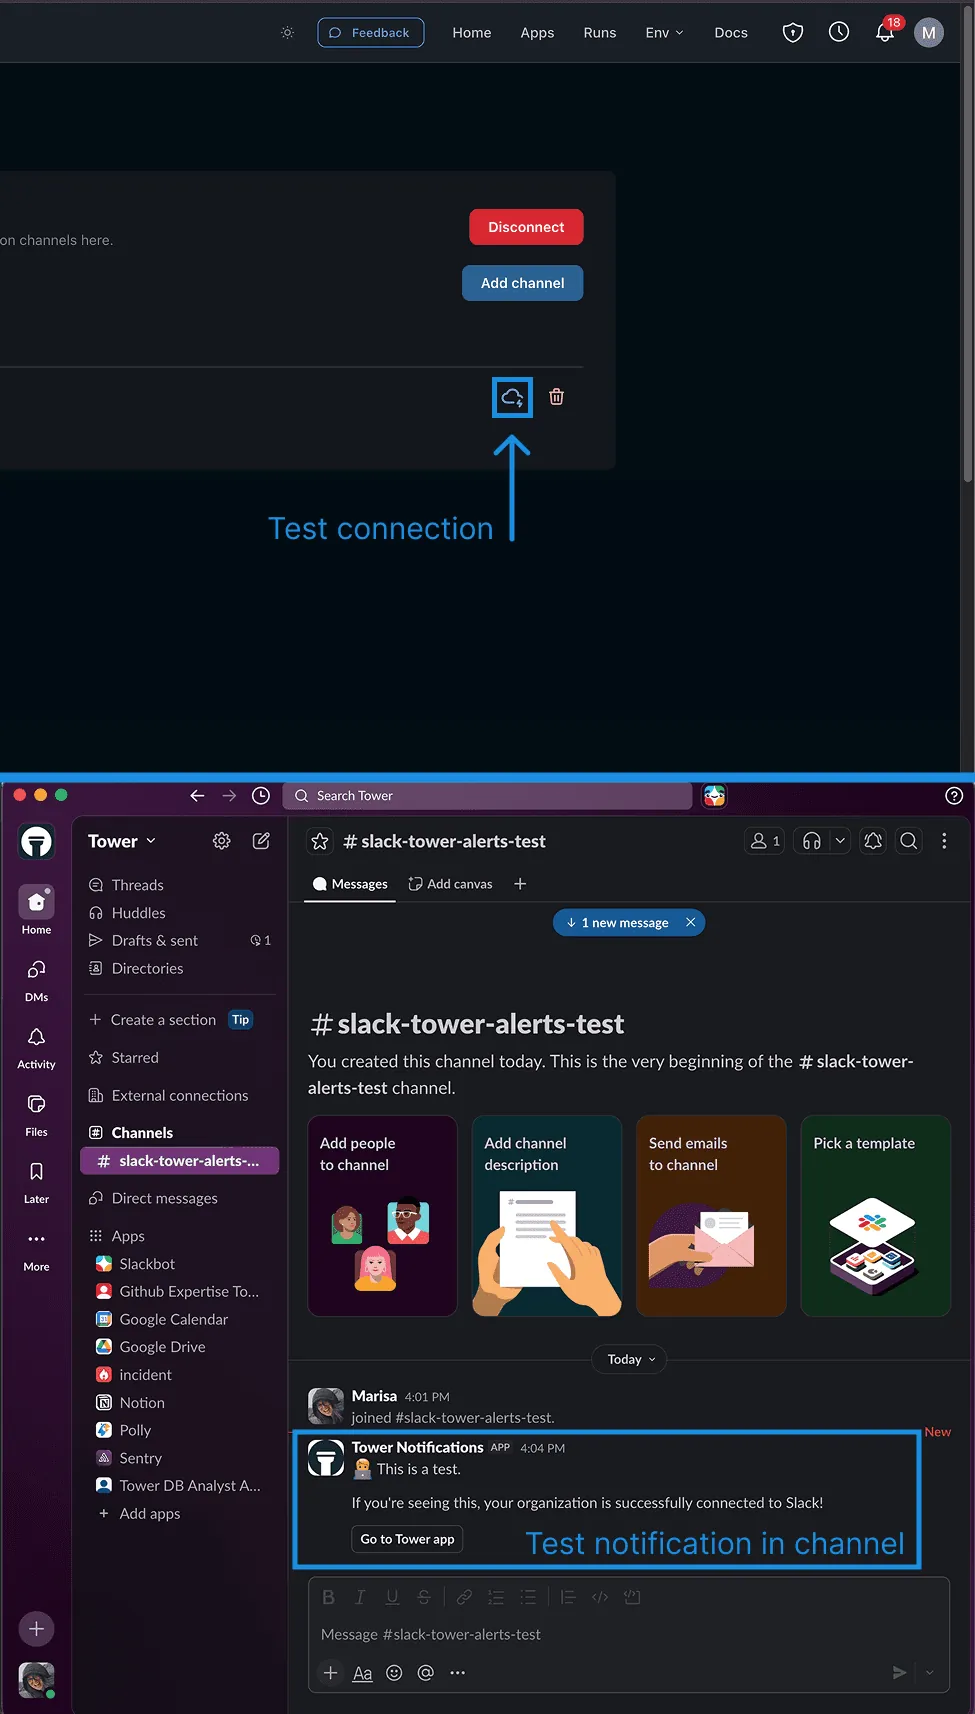Open Files in Slack left rail

(x=36, y=1113)
